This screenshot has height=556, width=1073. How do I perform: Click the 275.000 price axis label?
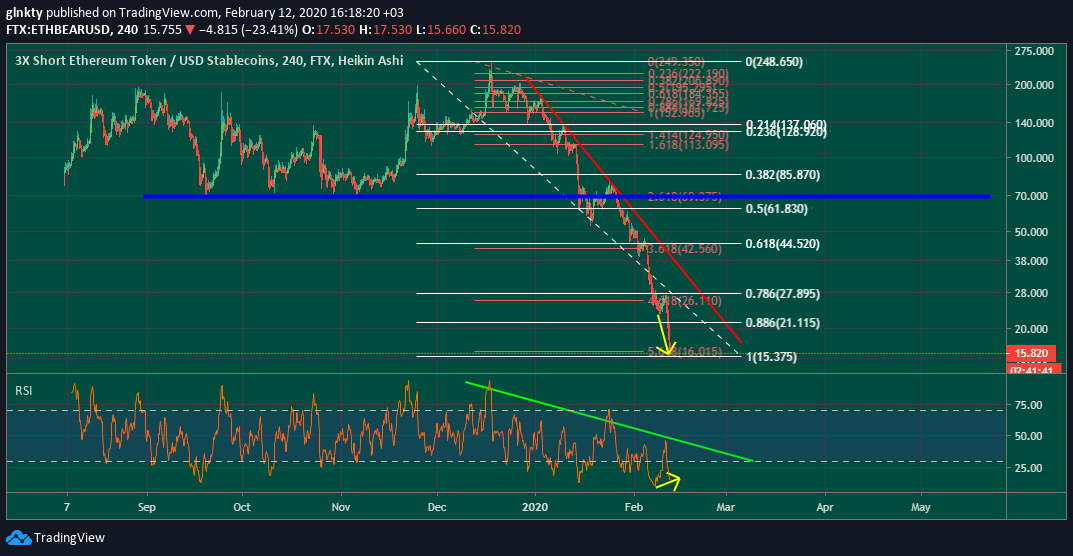(1033, 51)
